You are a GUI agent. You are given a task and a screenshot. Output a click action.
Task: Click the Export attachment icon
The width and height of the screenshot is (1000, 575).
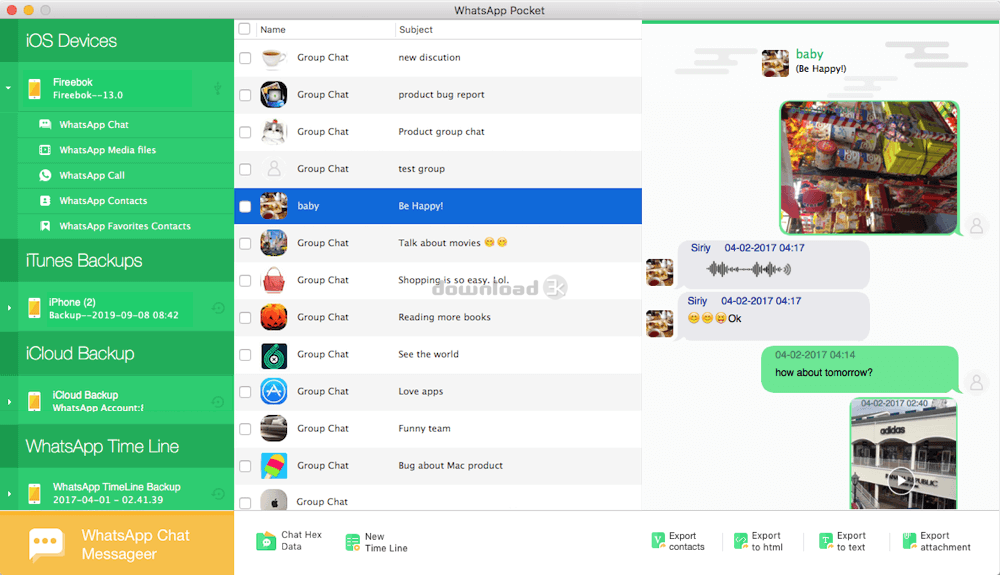[x=910, y=541]
